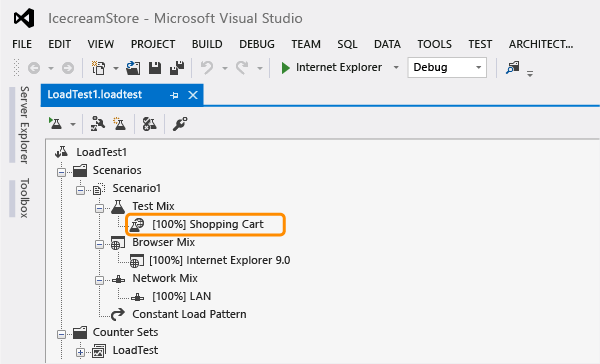Click the Navigate Forward arrow

point(68,68)
